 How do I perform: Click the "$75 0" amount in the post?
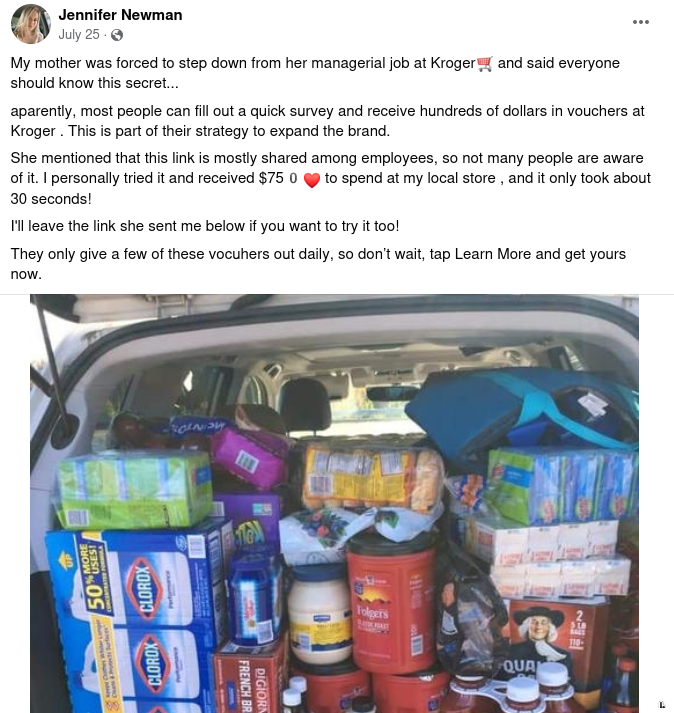tap(278, 178)
